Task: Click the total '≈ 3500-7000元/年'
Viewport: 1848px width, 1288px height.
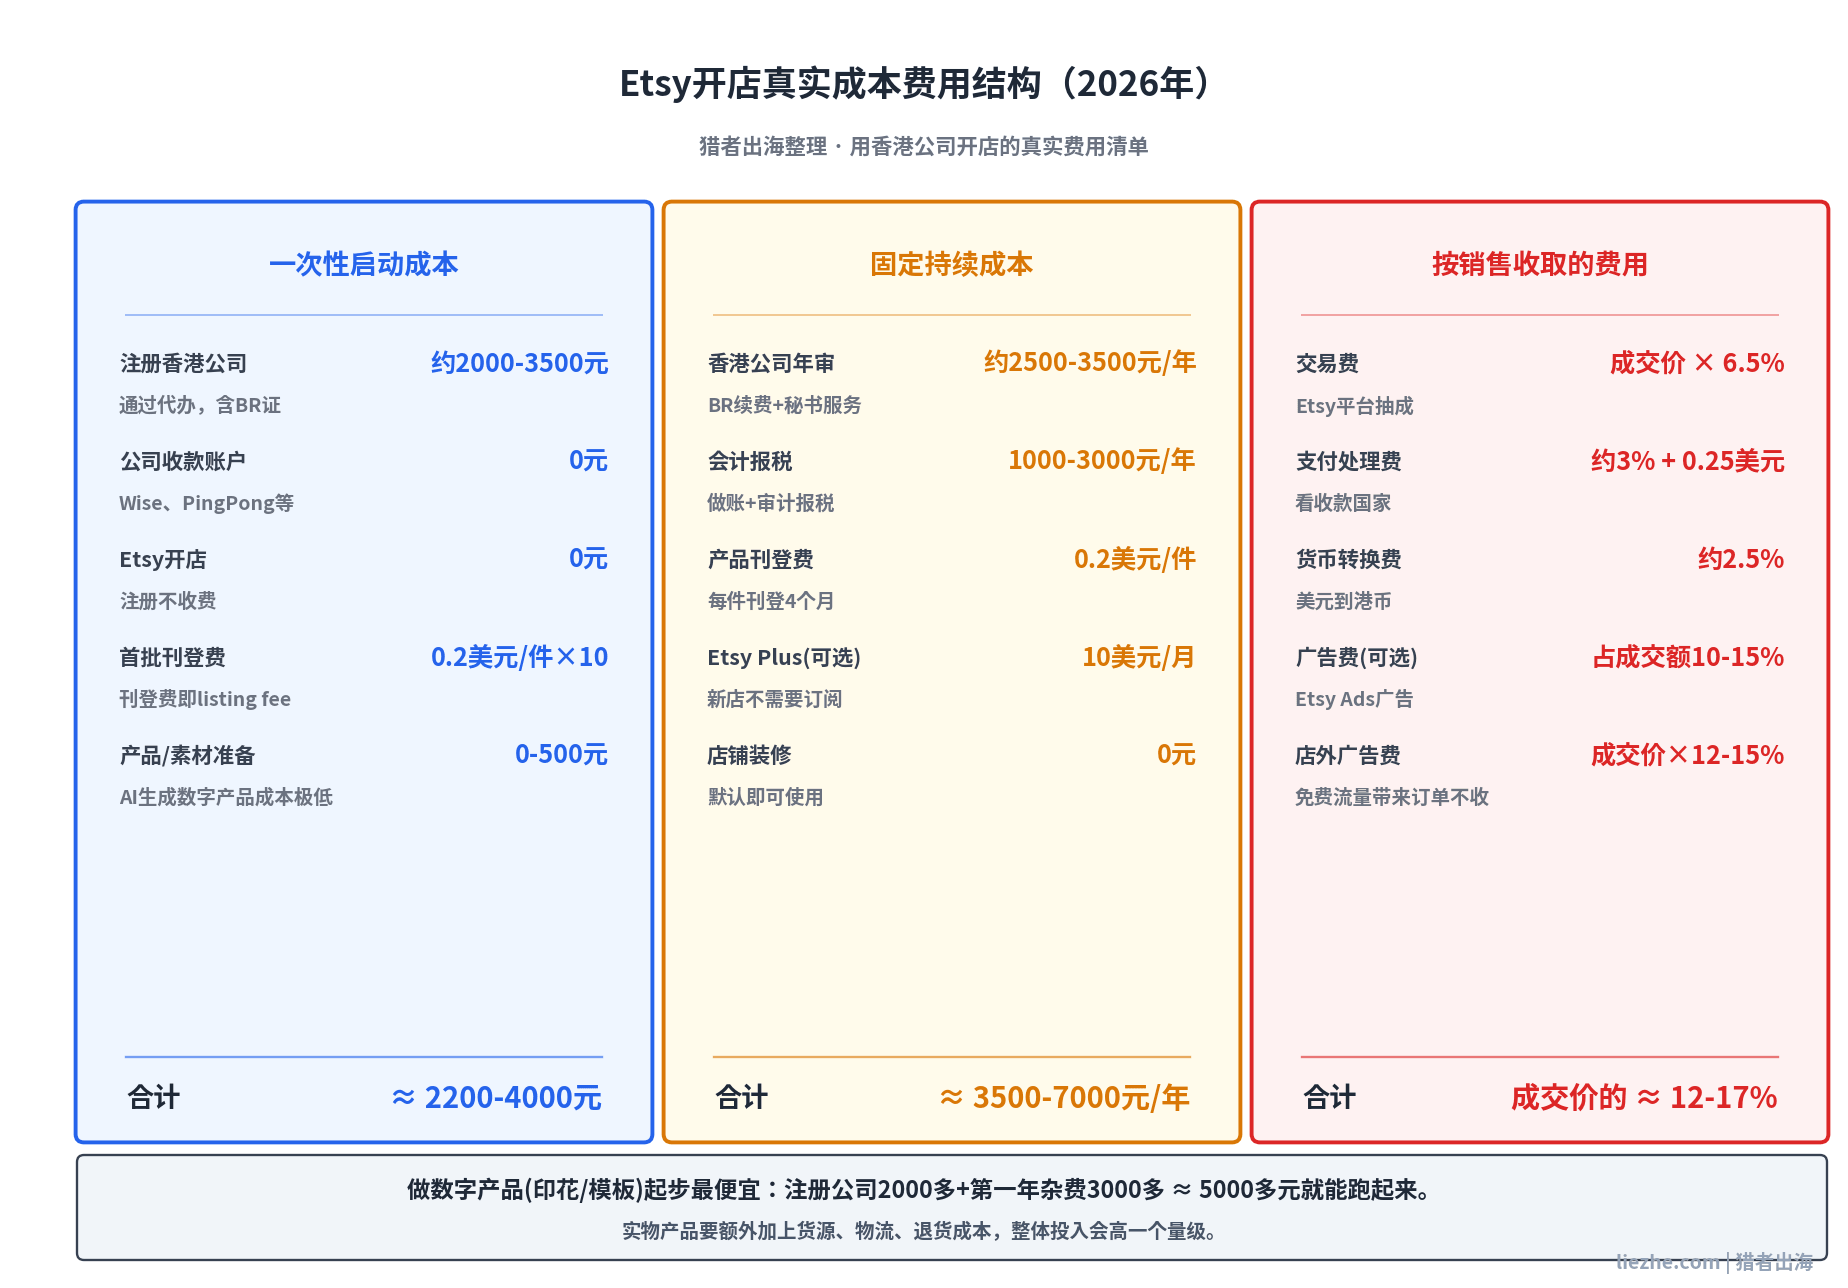Action: pyautogui.click(x=1065, y=1098)
